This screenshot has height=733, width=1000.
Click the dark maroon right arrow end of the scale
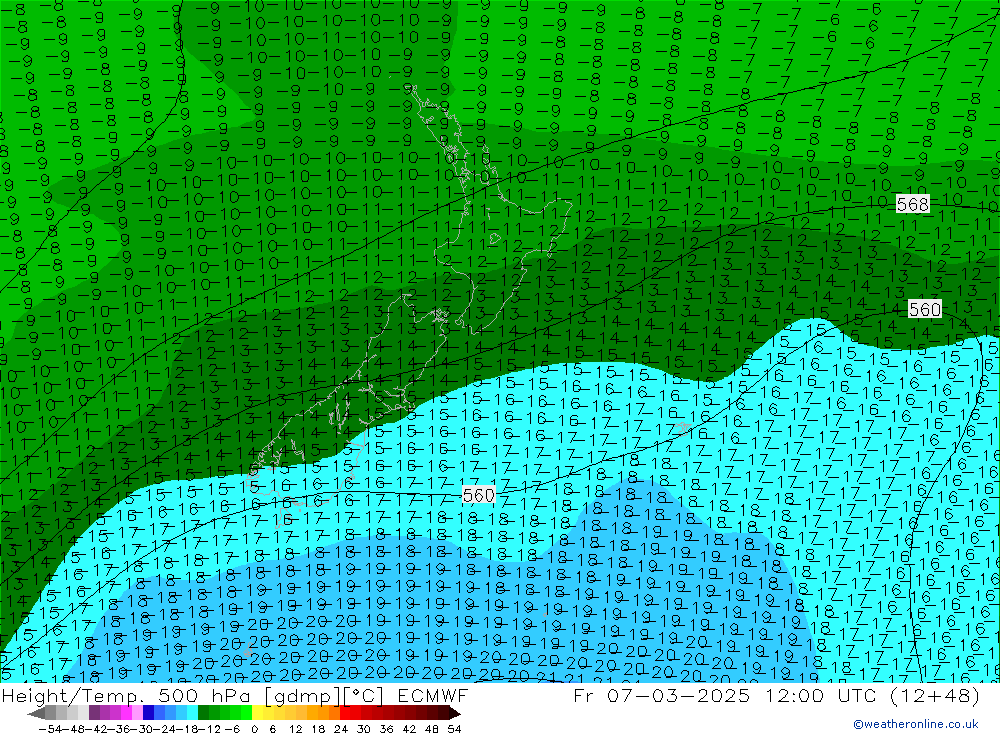455,713
